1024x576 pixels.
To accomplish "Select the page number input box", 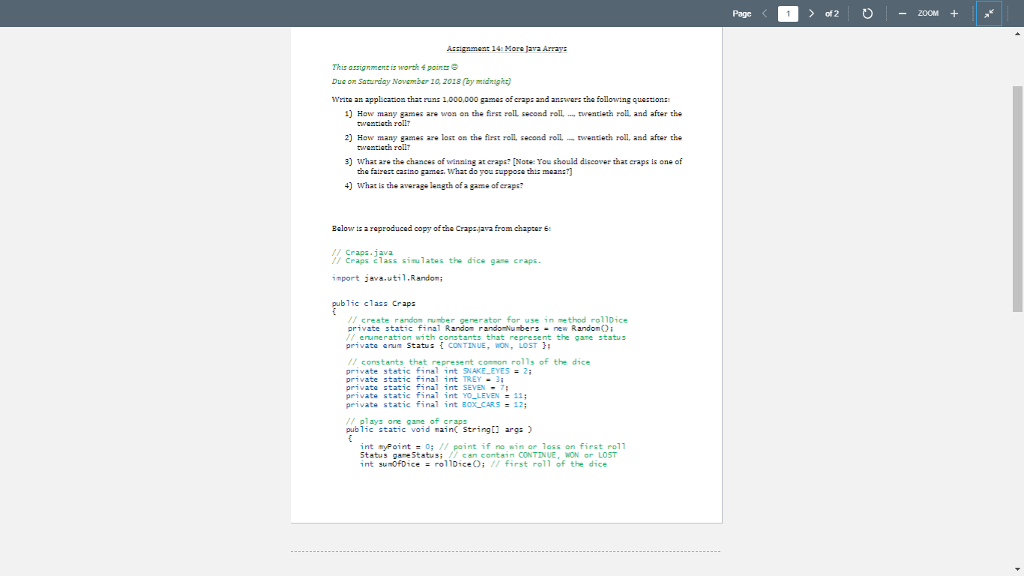I will (788, 13).
